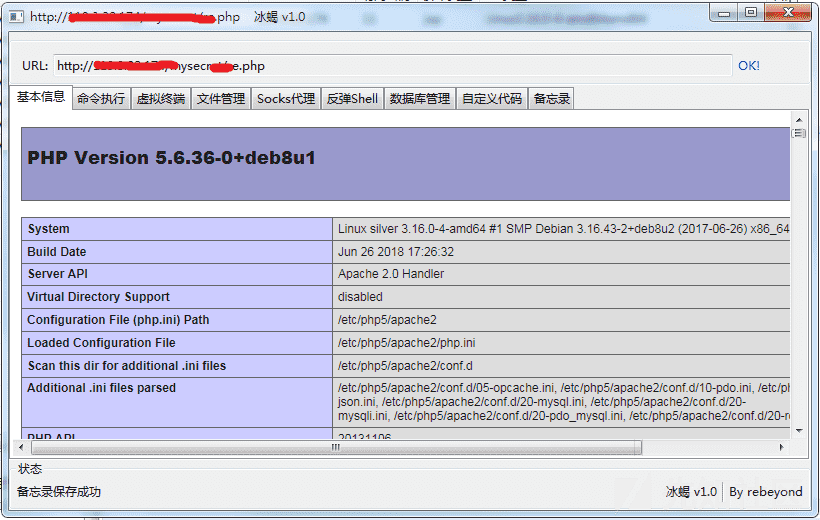Click the 05-opcache.ini parsed files value

coord(563,402)
